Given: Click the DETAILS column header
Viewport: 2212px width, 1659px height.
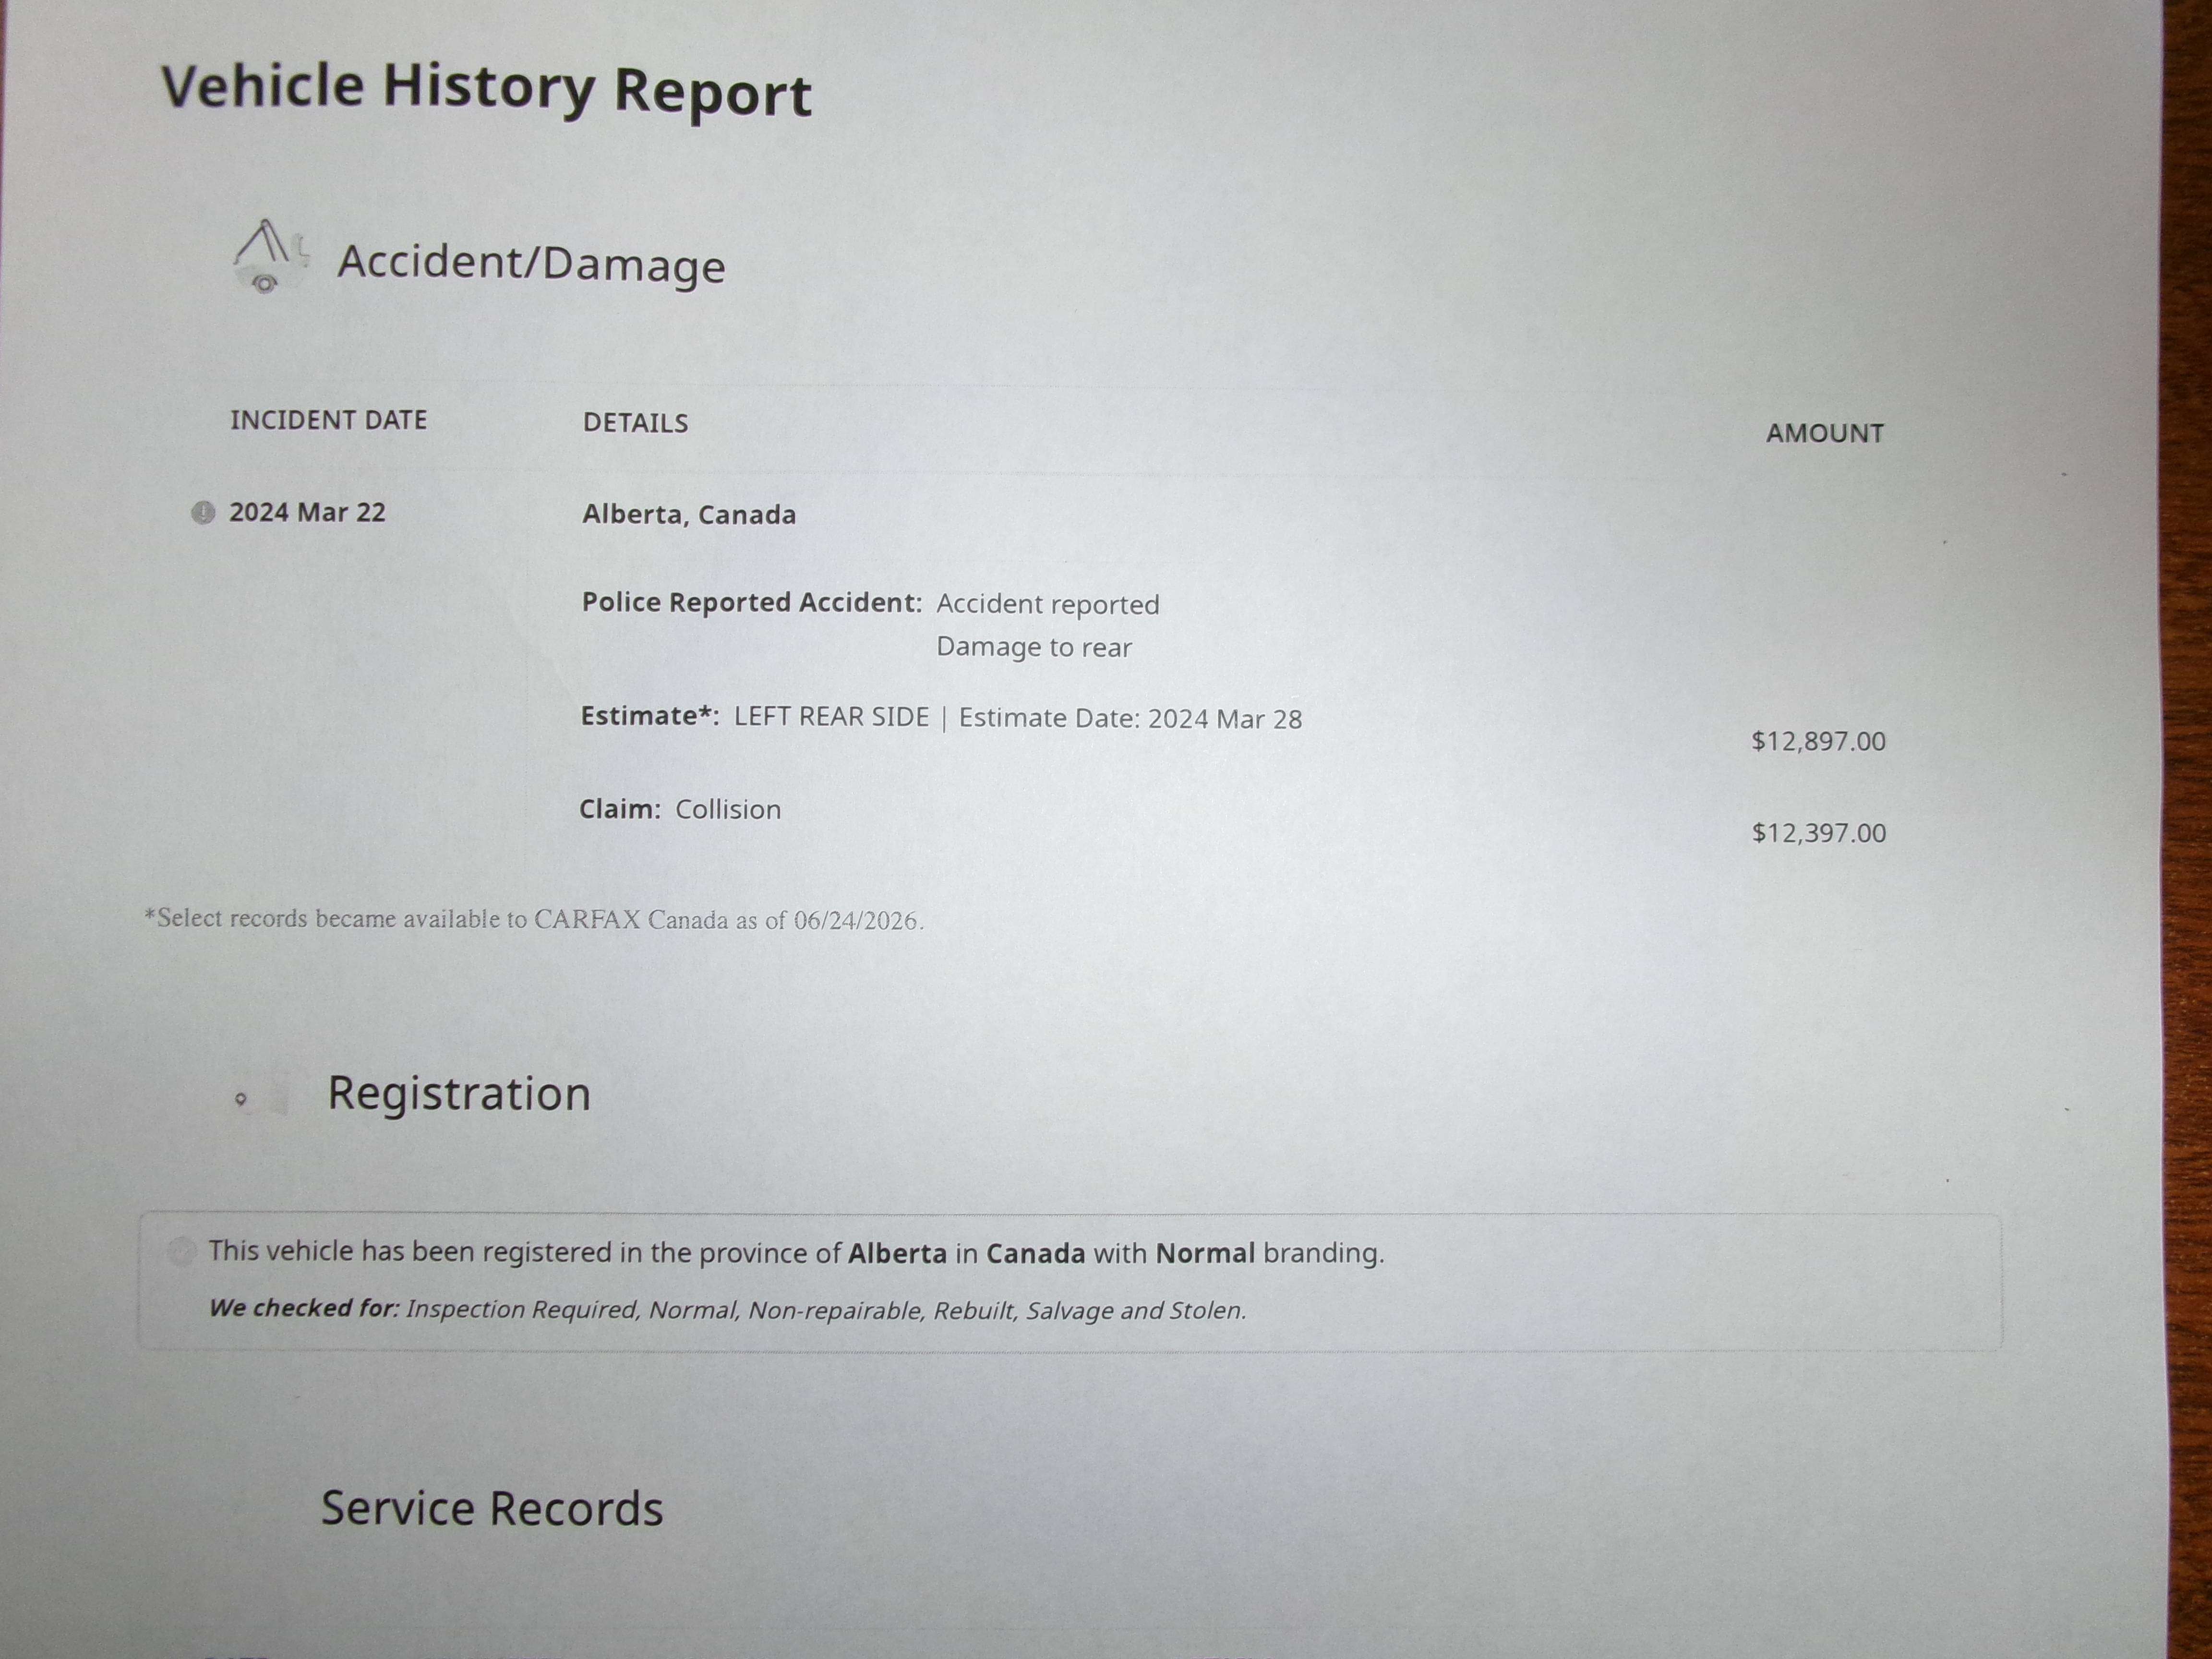Looking at the screenshot, I should 635,423.
